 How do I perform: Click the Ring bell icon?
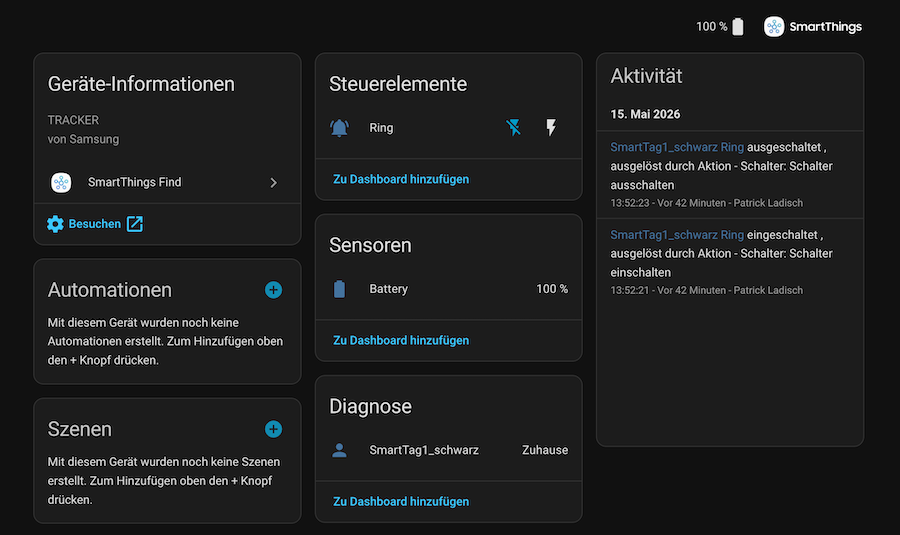point(339,127)
